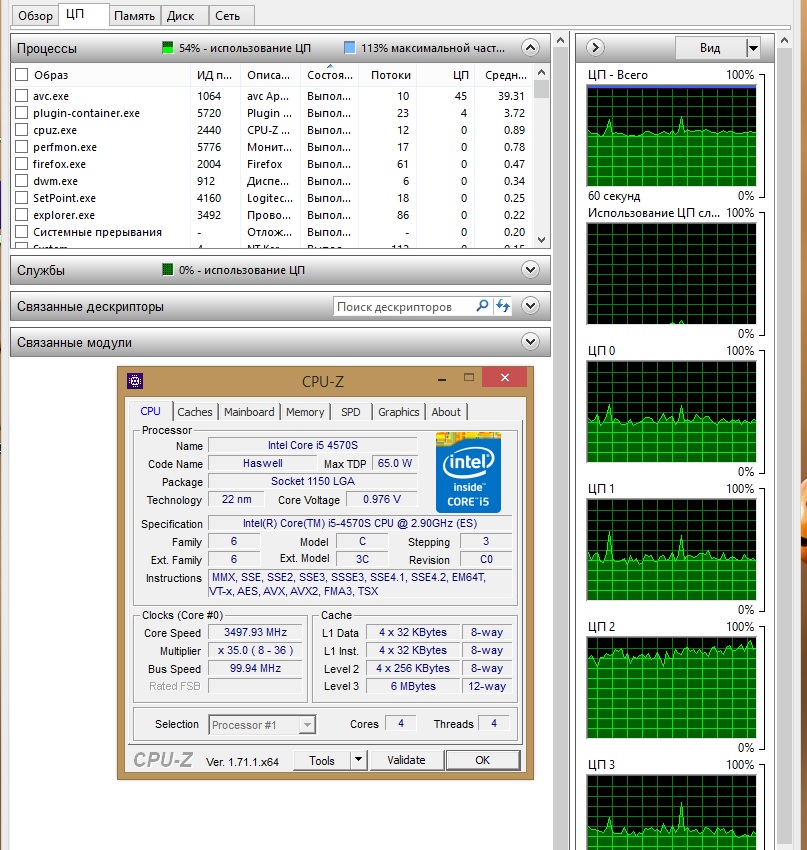The width and height of the screenshot is (807, 850).
Task: Check the perfmon.exe process checkbox
Action: click(22, 147)
